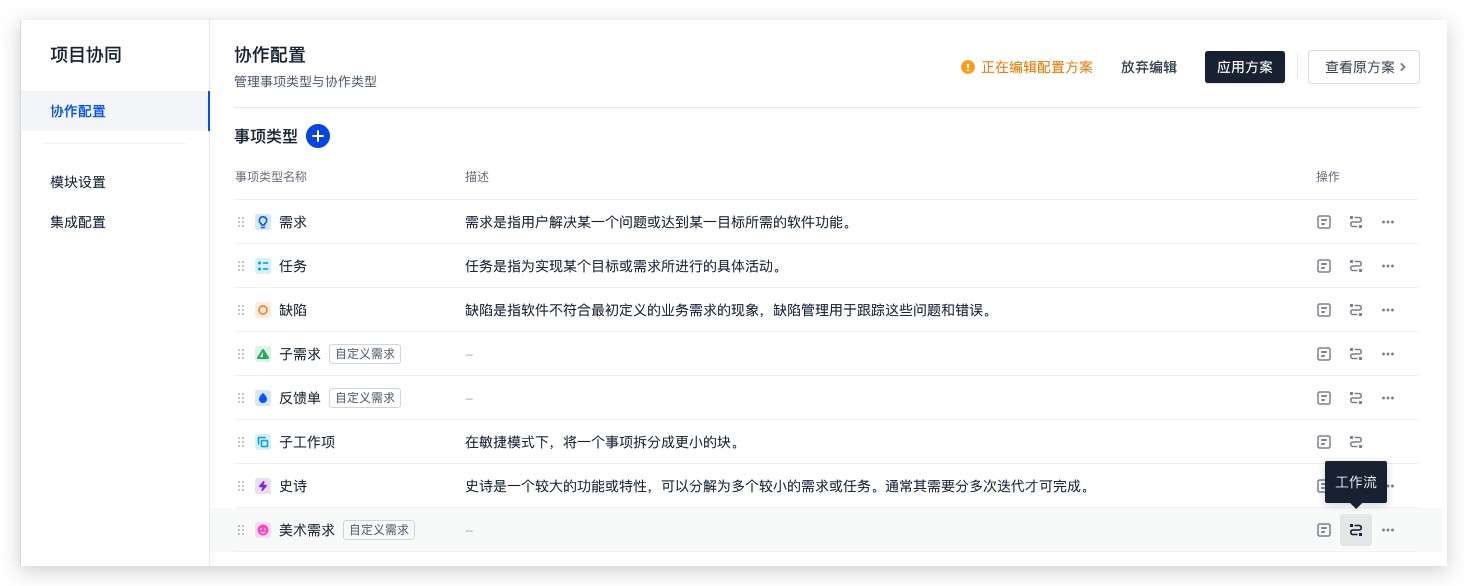Open 模块设置 in the sidebar
Image resolution: width=1467 pixels, height=586 pixels.
(x=78, y=182)
